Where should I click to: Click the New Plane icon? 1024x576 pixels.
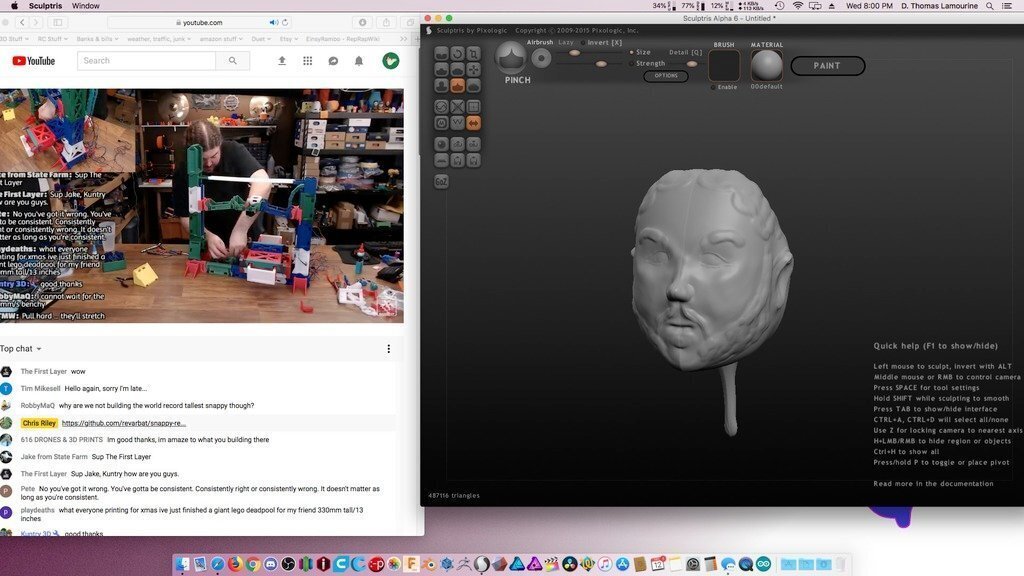point(441,160)
